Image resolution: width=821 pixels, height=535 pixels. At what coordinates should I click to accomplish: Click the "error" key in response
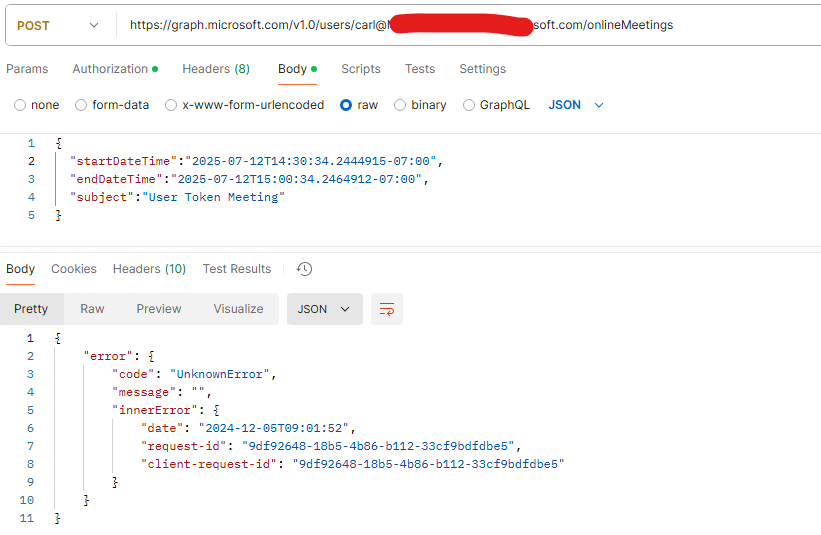tap(108, 356)
